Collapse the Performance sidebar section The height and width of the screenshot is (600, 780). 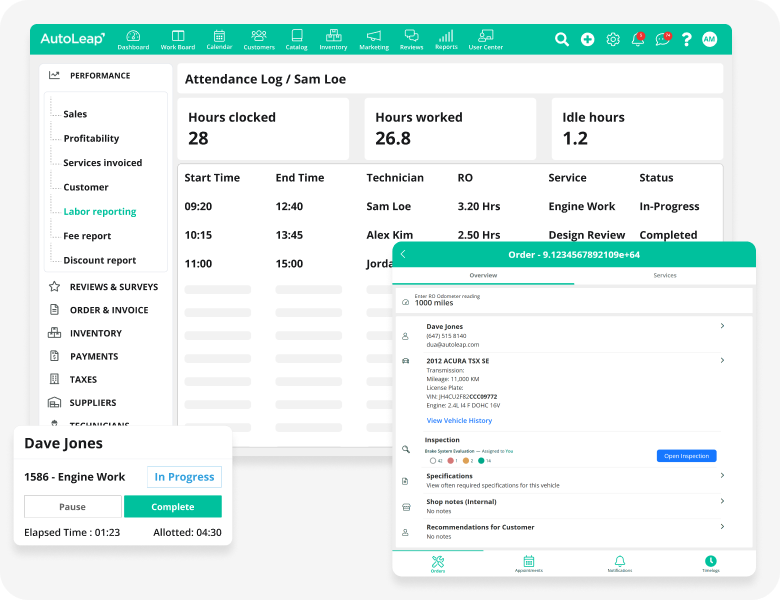99,75
